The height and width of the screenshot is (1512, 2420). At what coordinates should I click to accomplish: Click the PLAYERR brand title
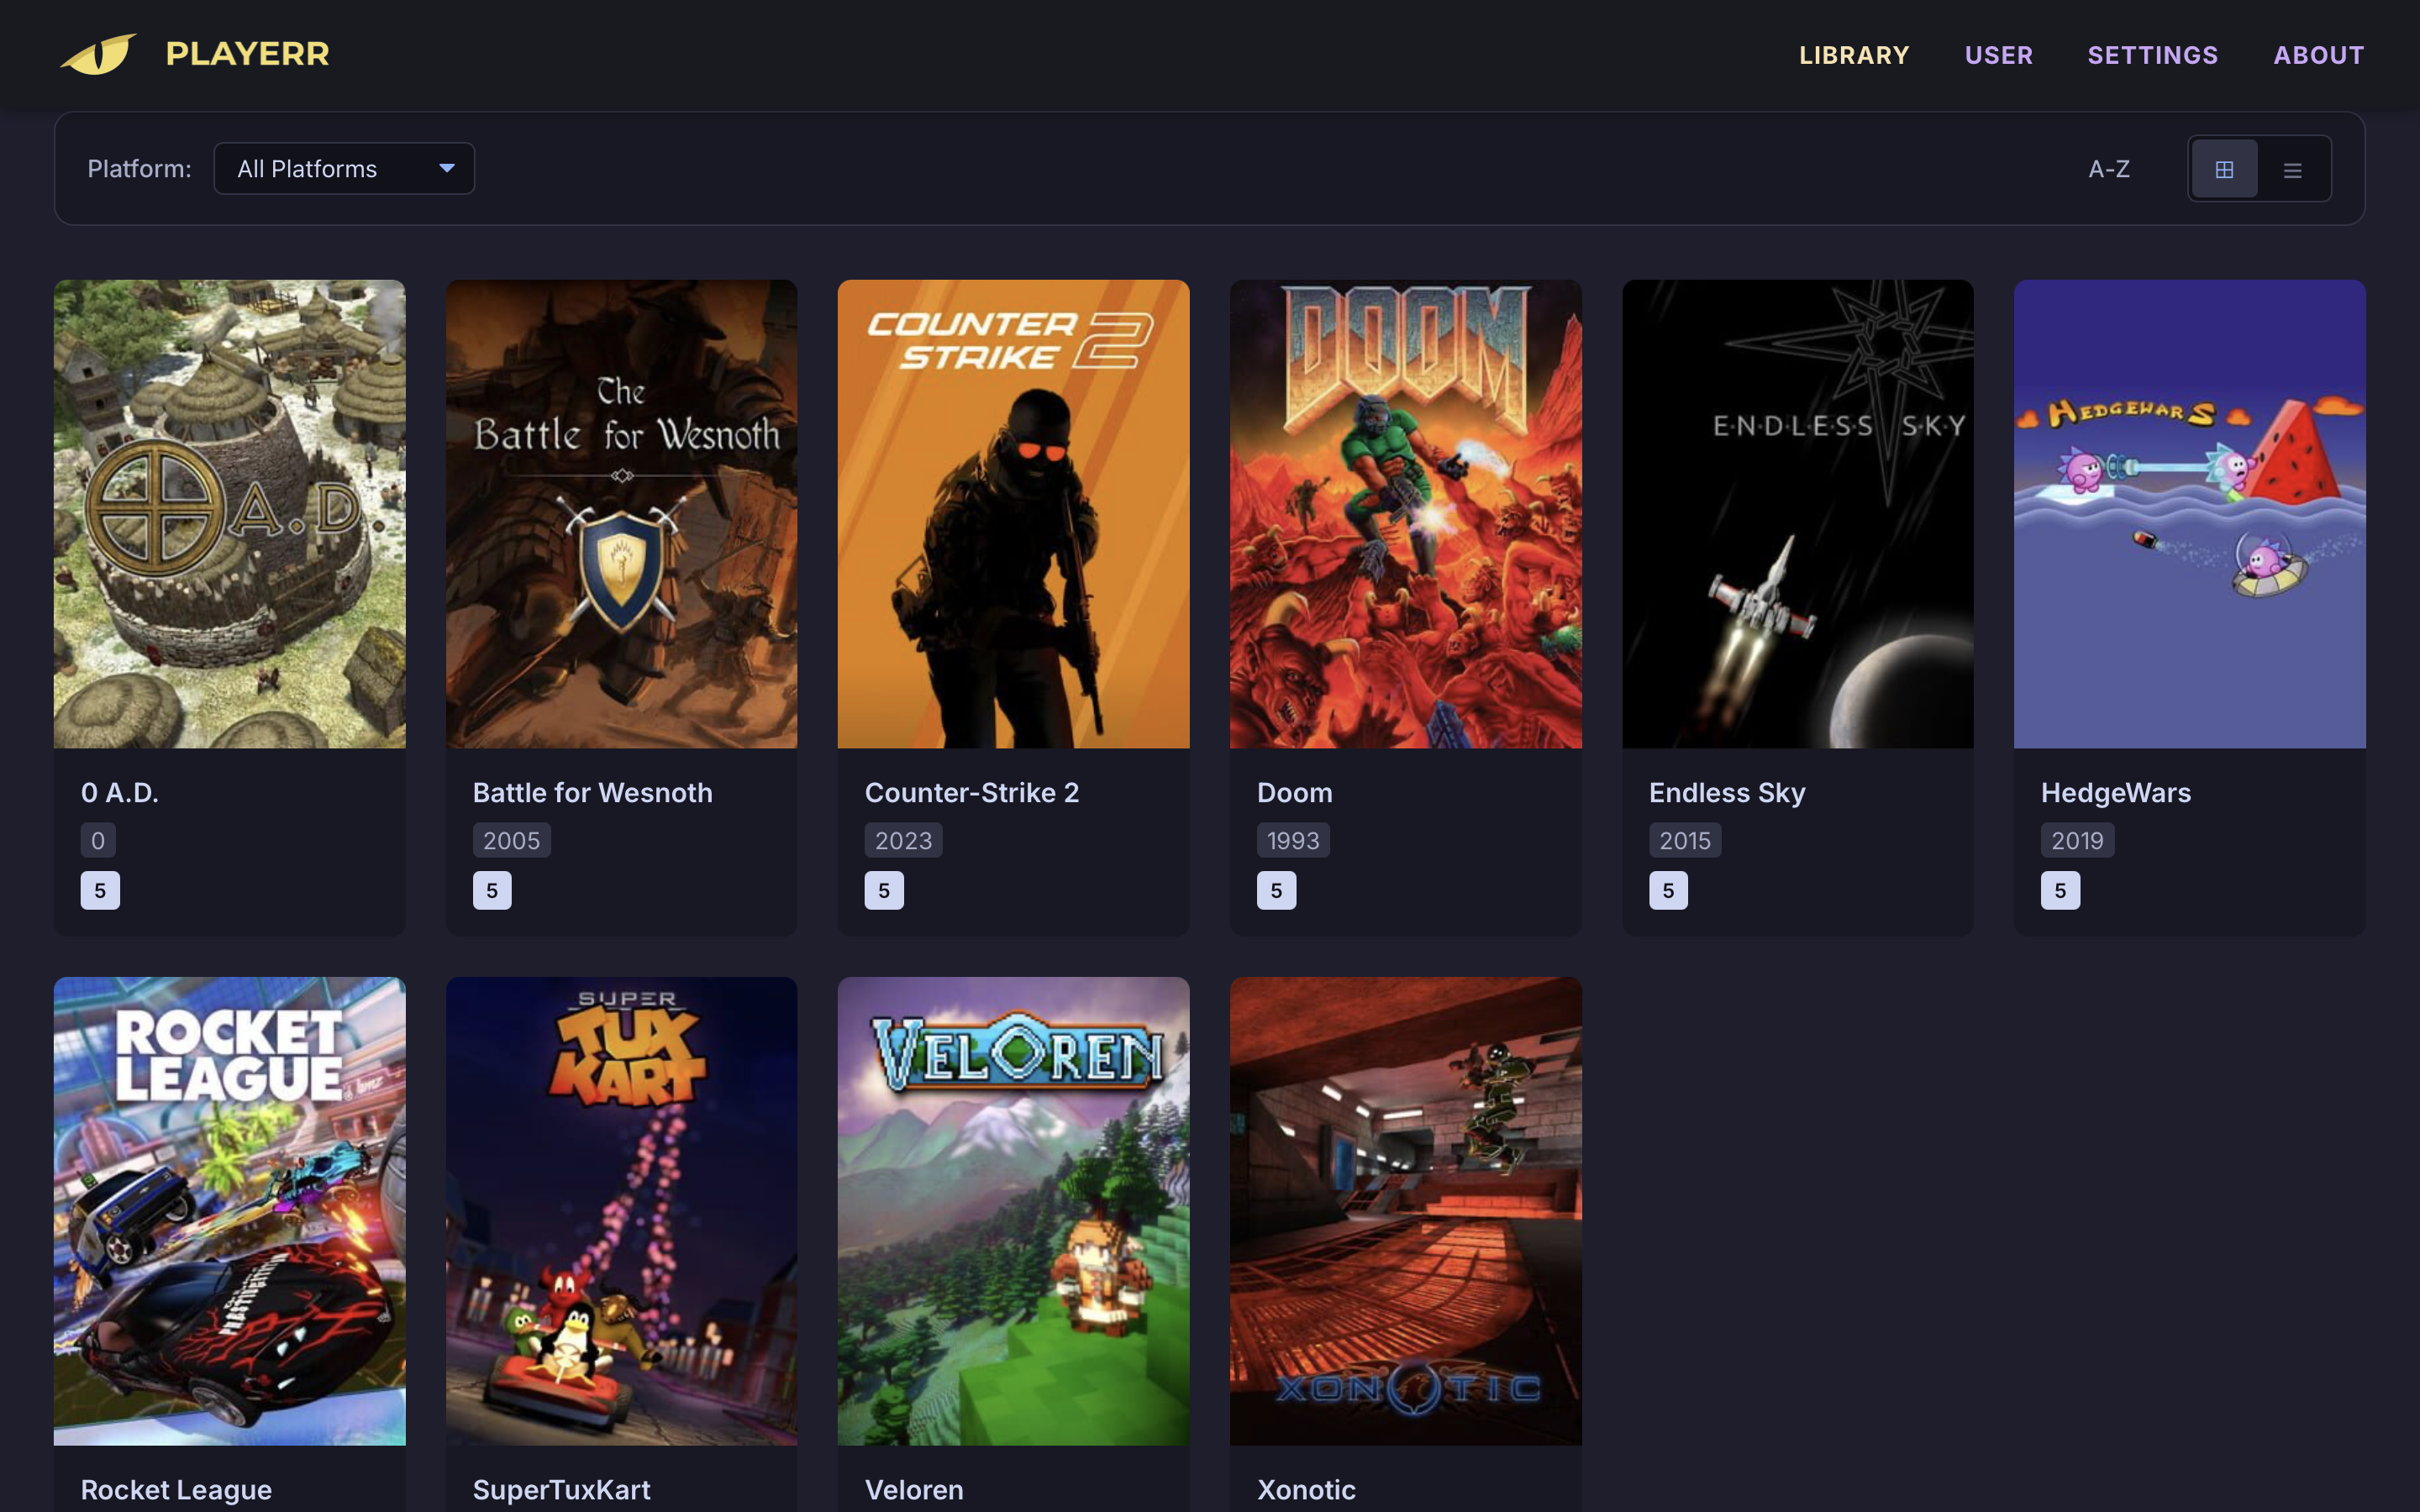pos(247,54)
